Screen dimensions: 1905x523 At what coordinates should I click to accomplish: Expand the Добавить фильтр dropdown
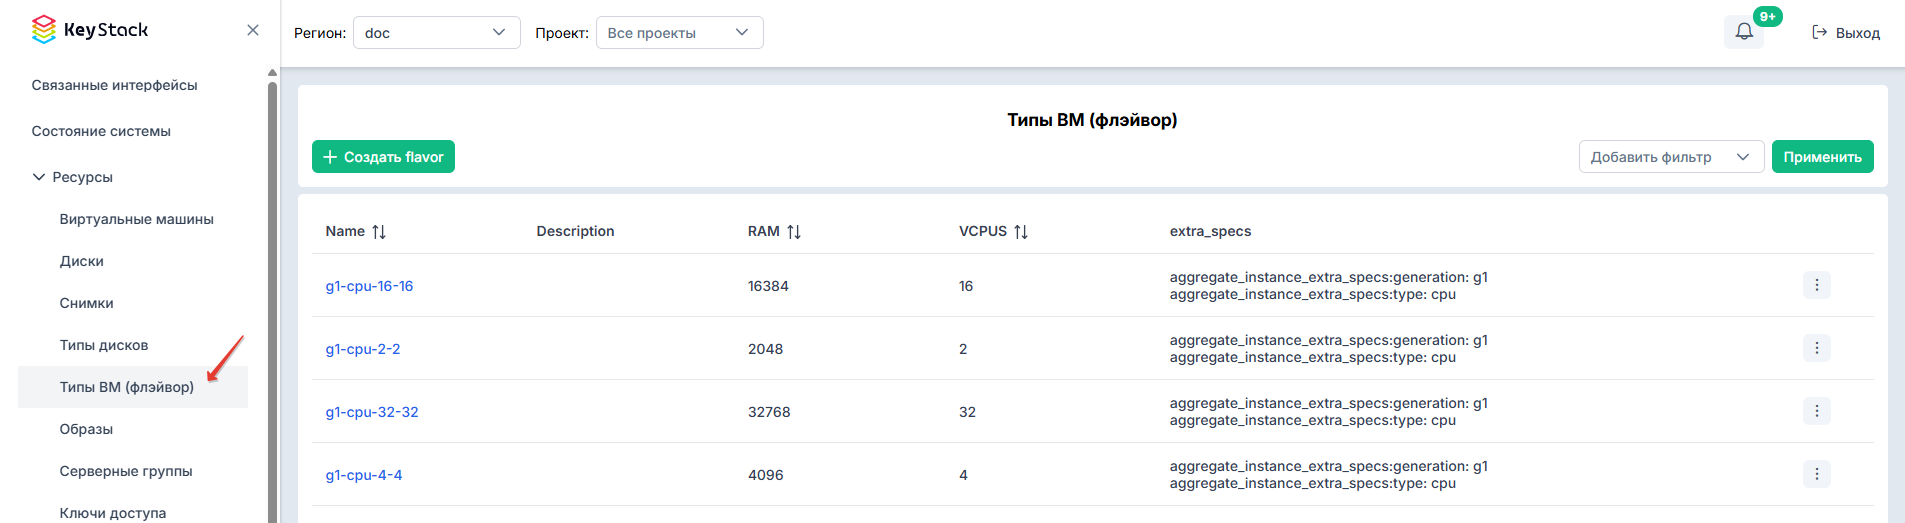point(1671,157)
